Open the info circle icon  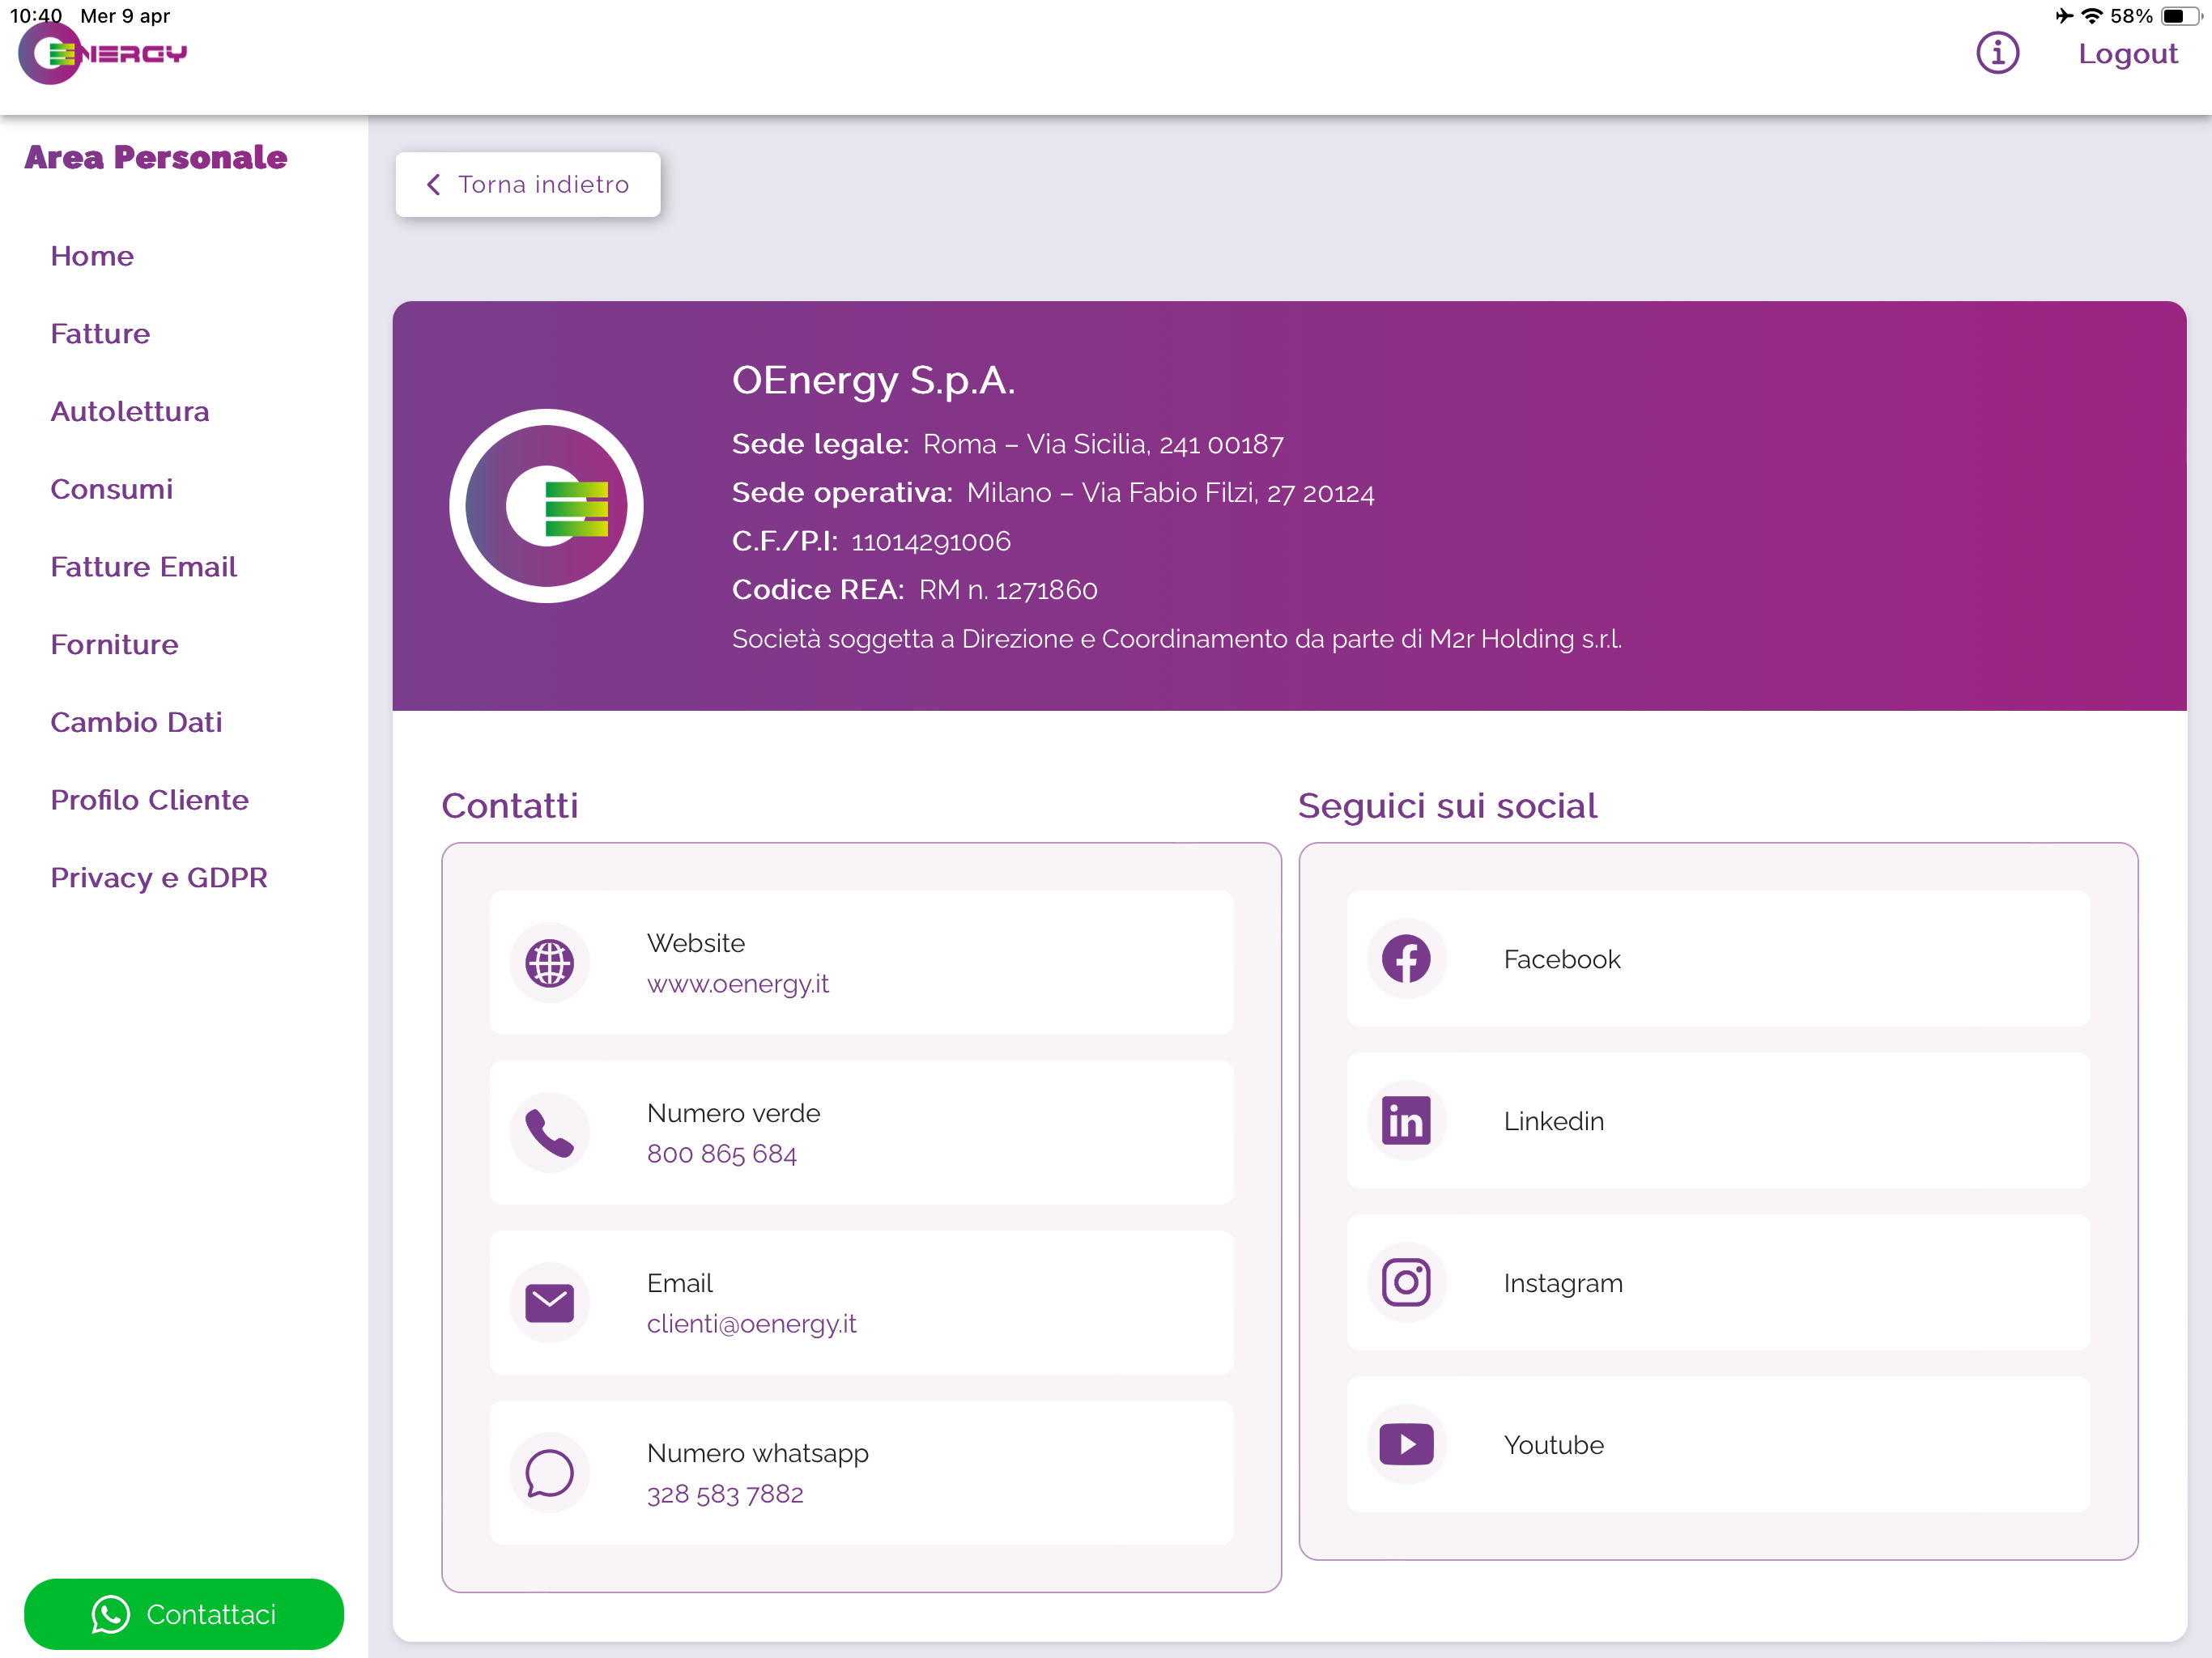pyautogui.click(x=1997, y=53)
